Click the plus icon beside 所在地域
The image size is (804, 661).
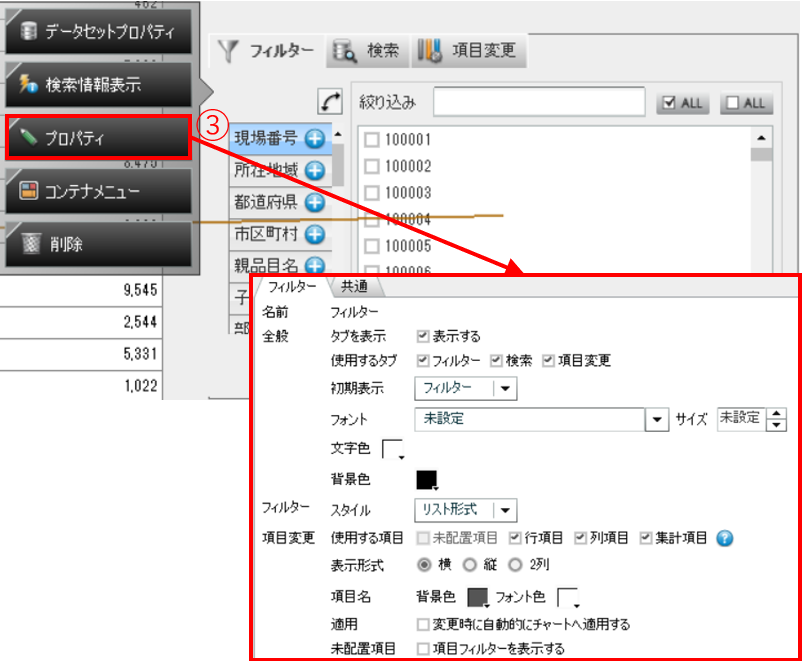[x=315, y=171]
